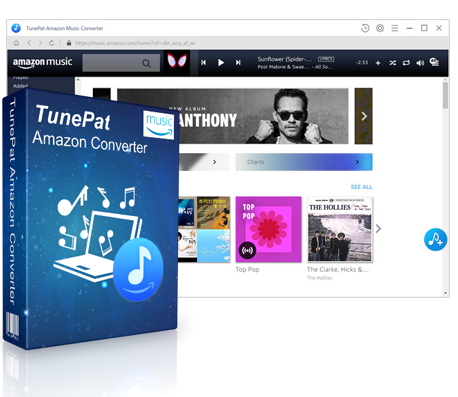Skip to next track
This screenshot has width=458, height=397.
(x=238, y=63)
